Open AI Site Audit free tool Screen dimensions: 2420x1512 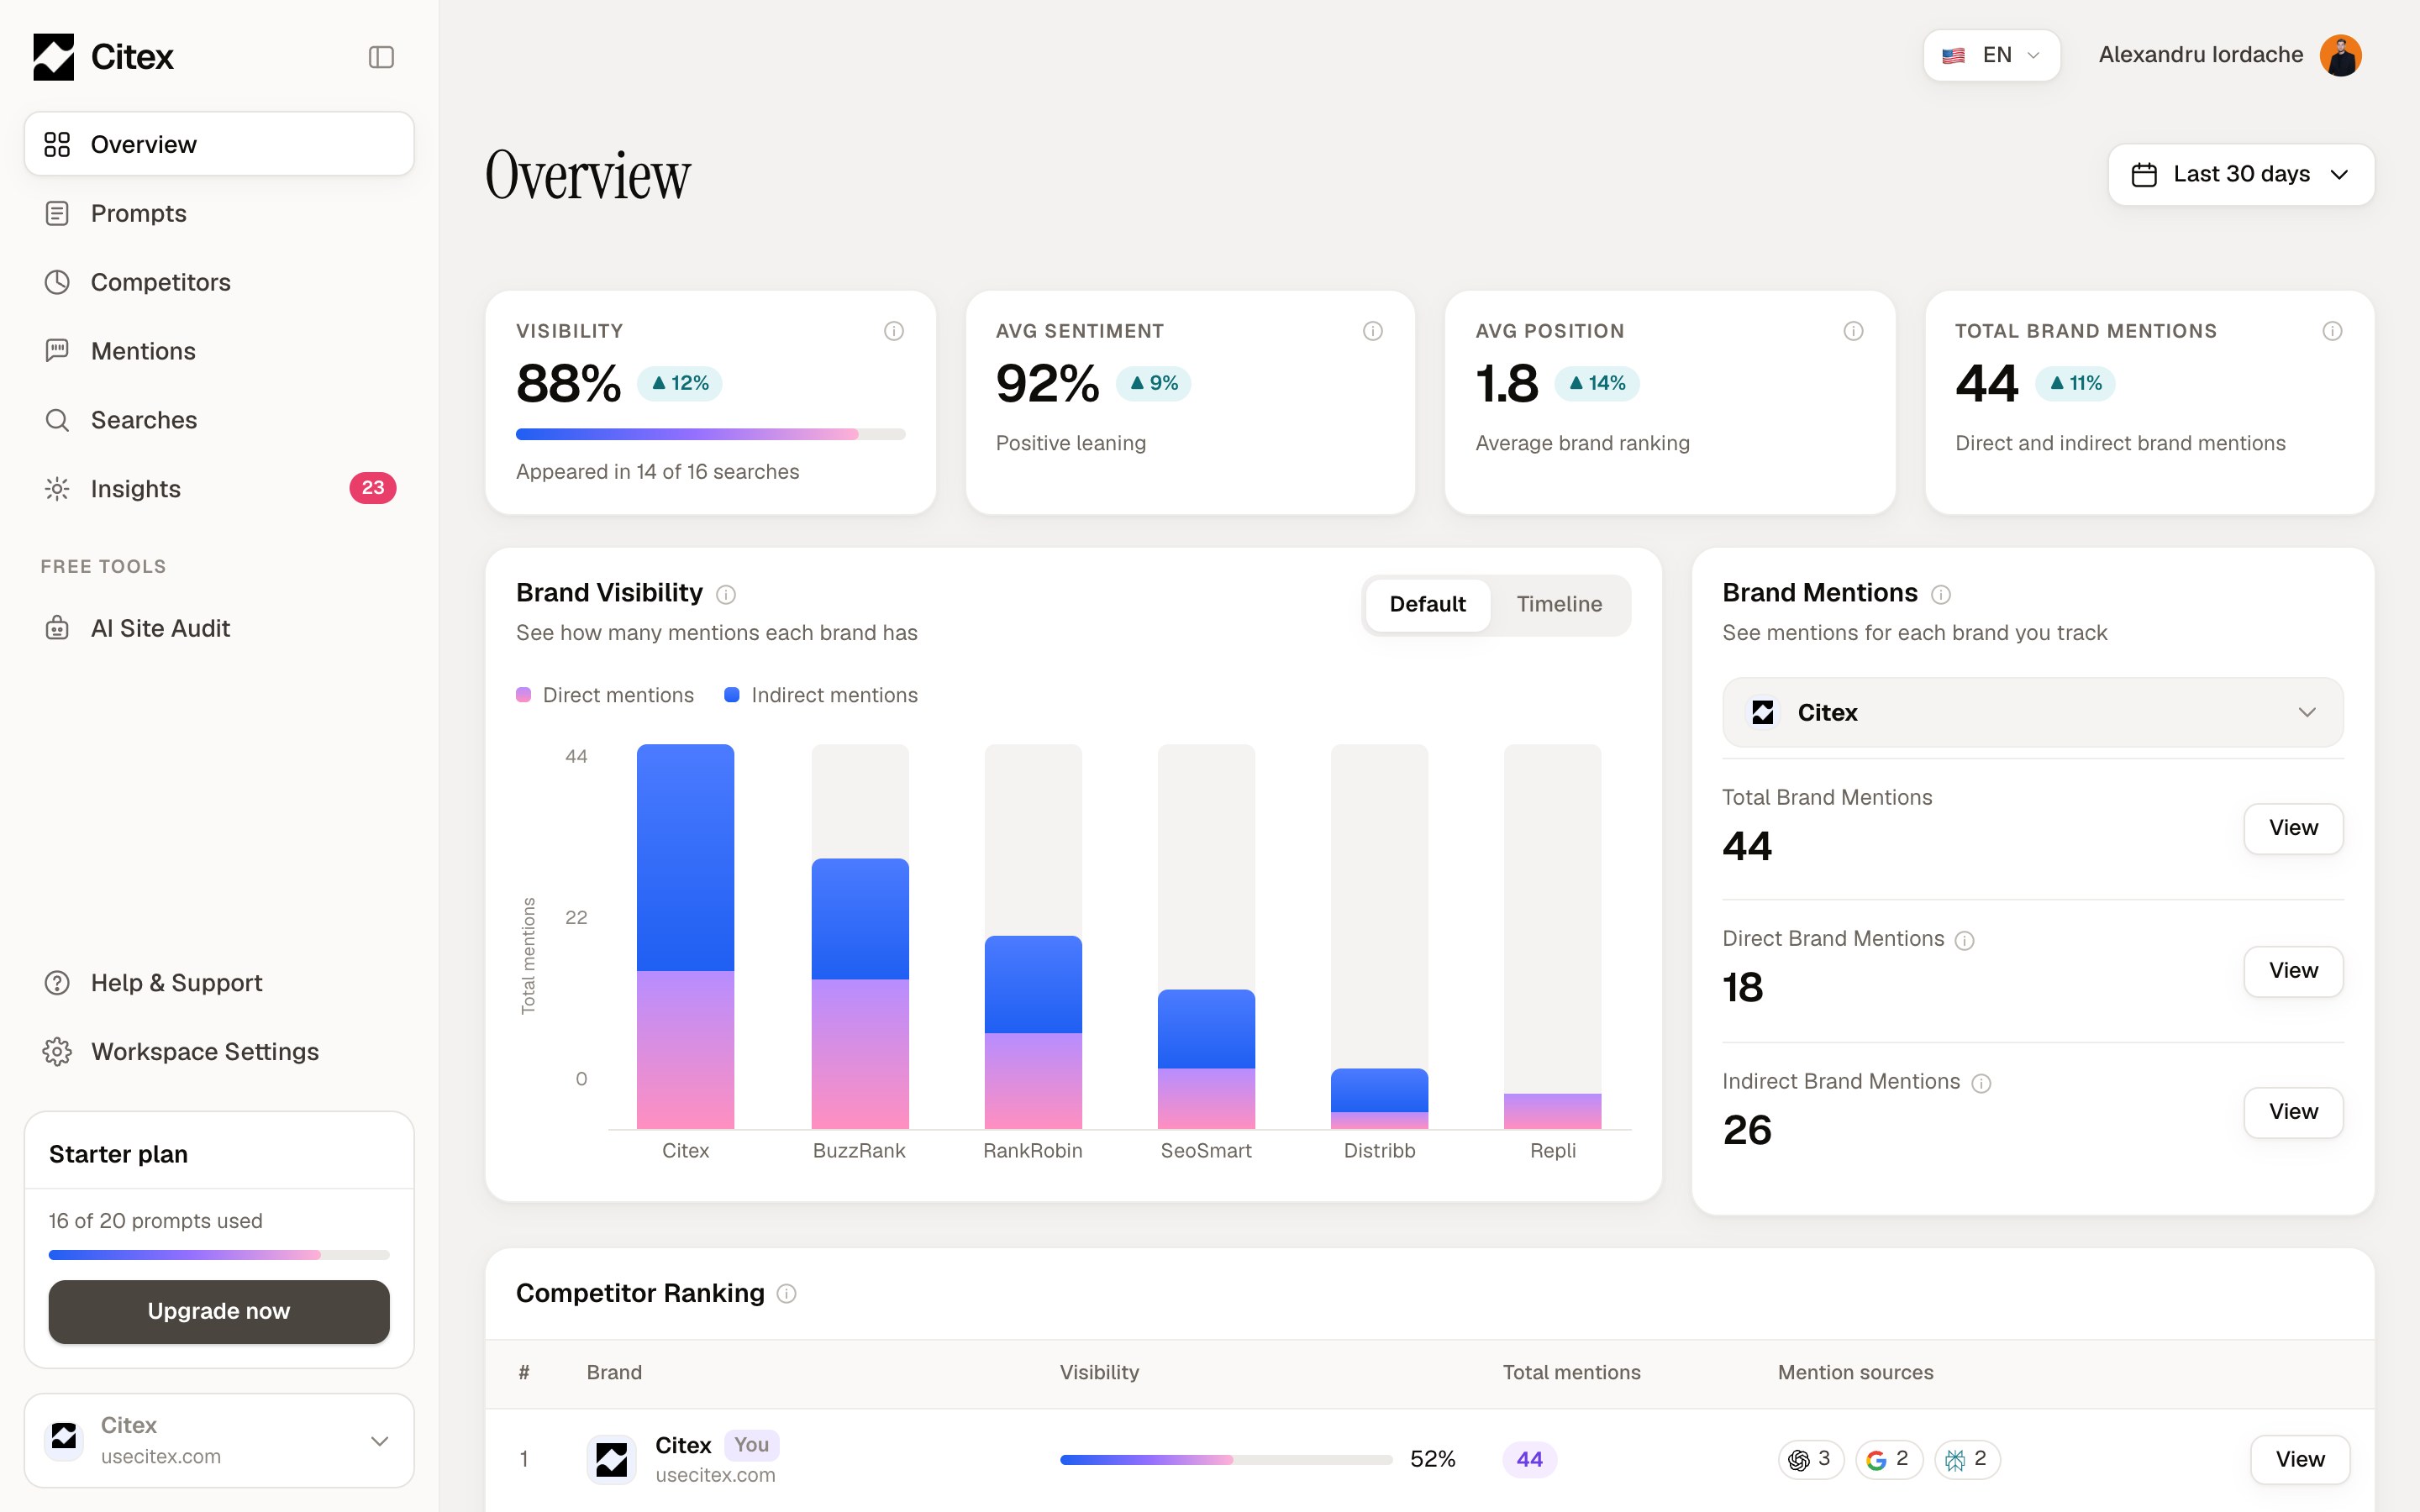click(x=219, y=628)
